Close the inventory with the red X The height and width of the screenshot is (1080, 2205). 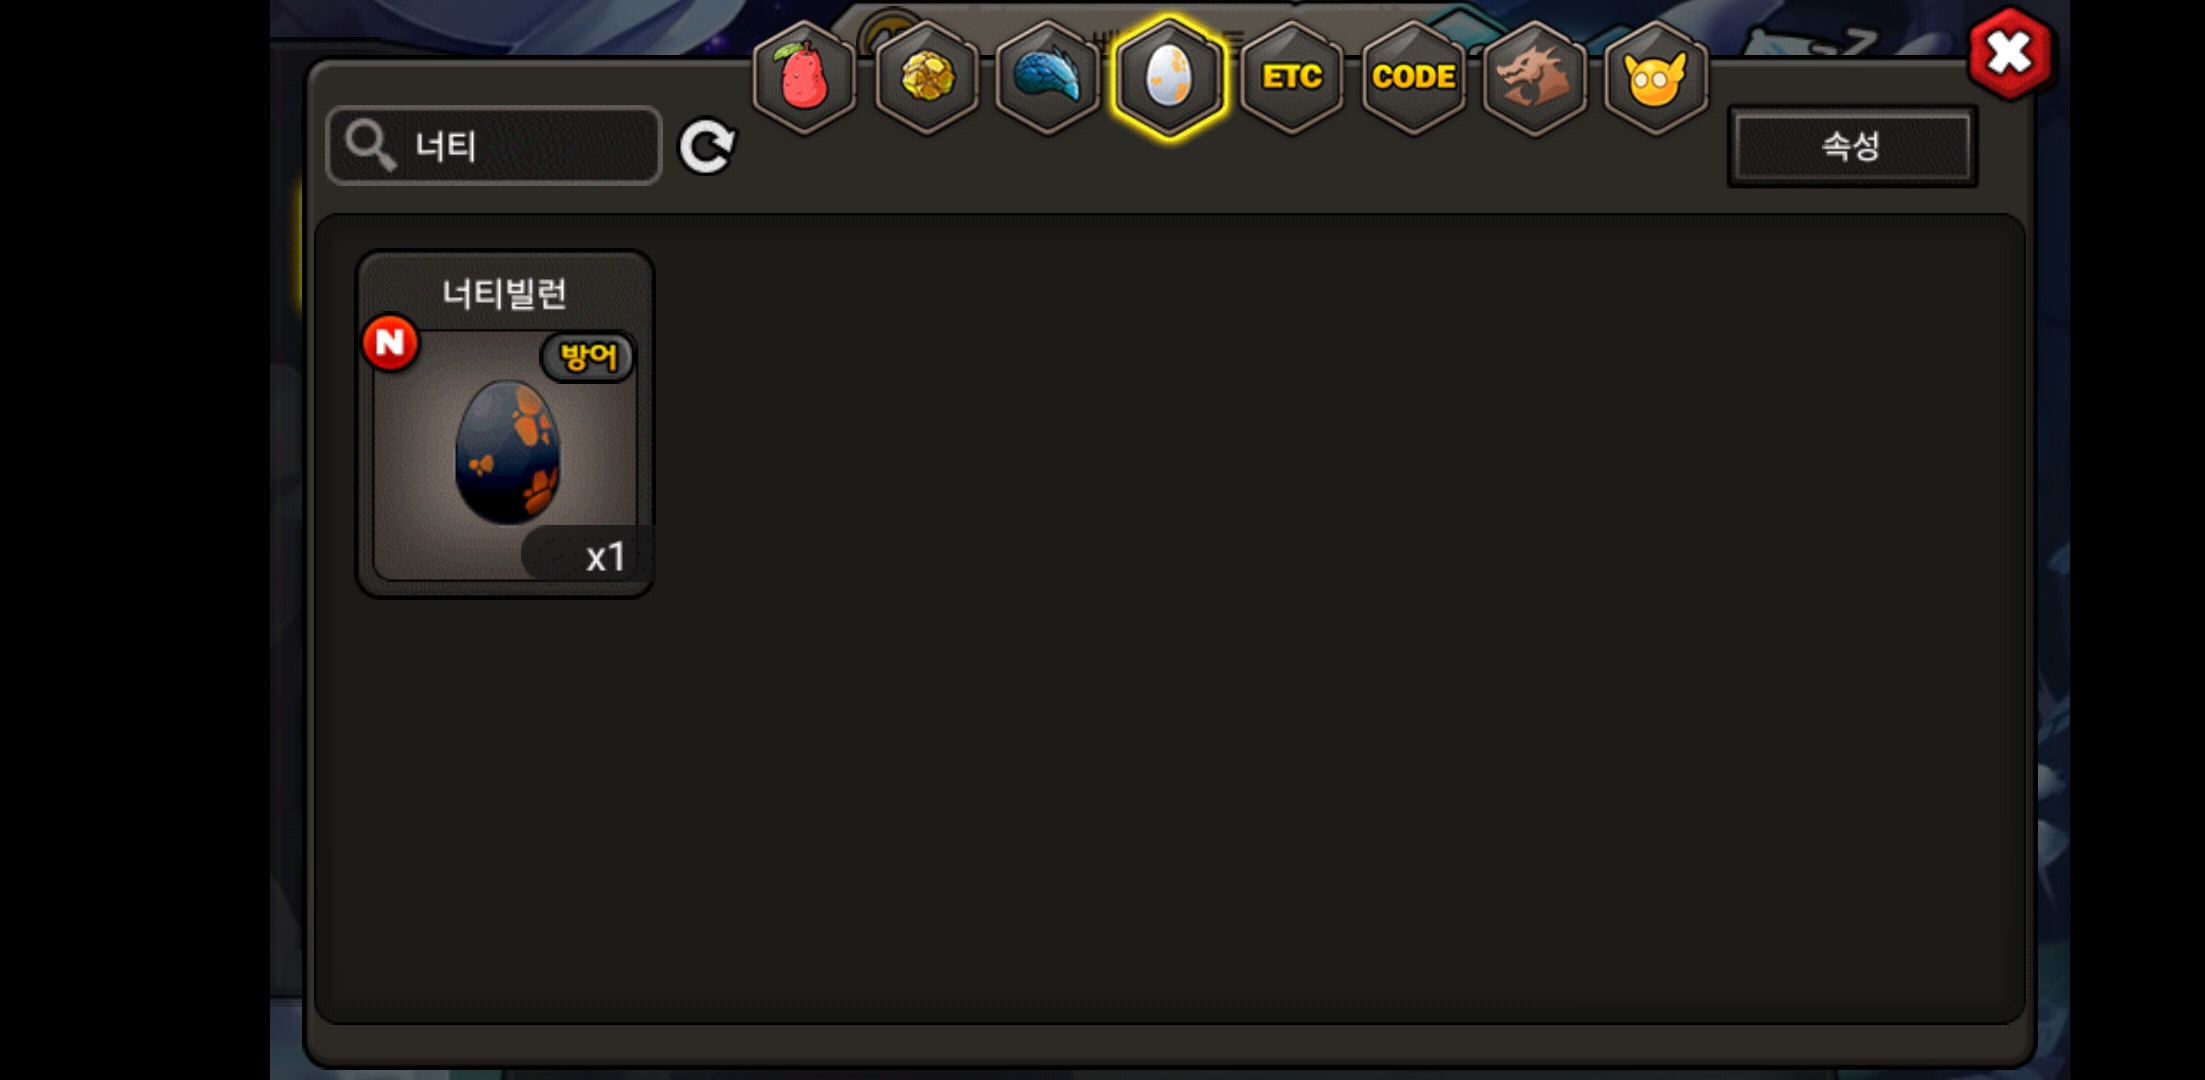[2009, 54]
